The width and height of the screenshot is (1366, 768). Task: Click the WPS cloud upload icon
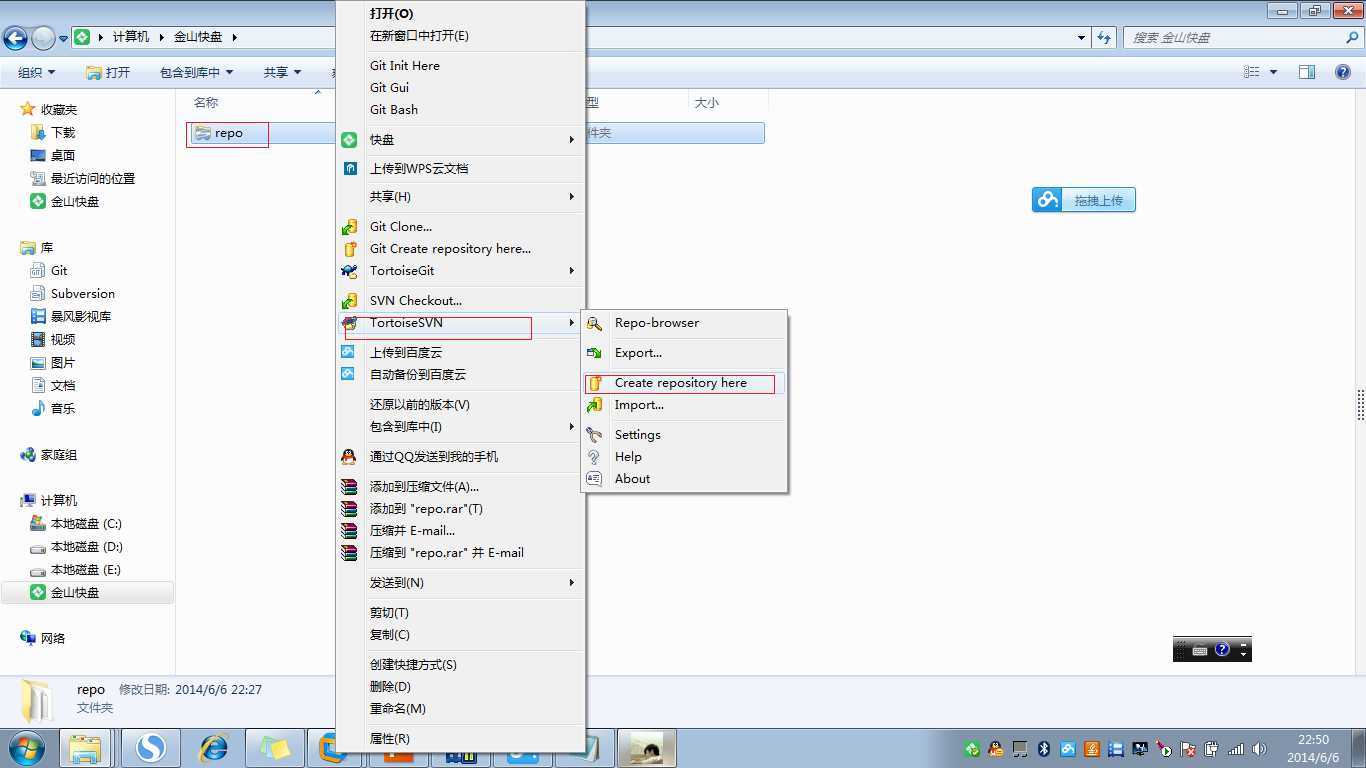[x=349, y=169]
